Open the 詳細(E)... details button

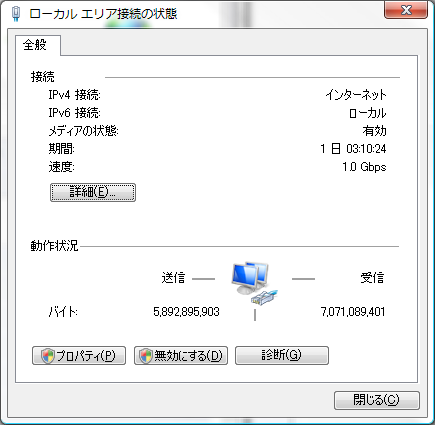point(93,192)
